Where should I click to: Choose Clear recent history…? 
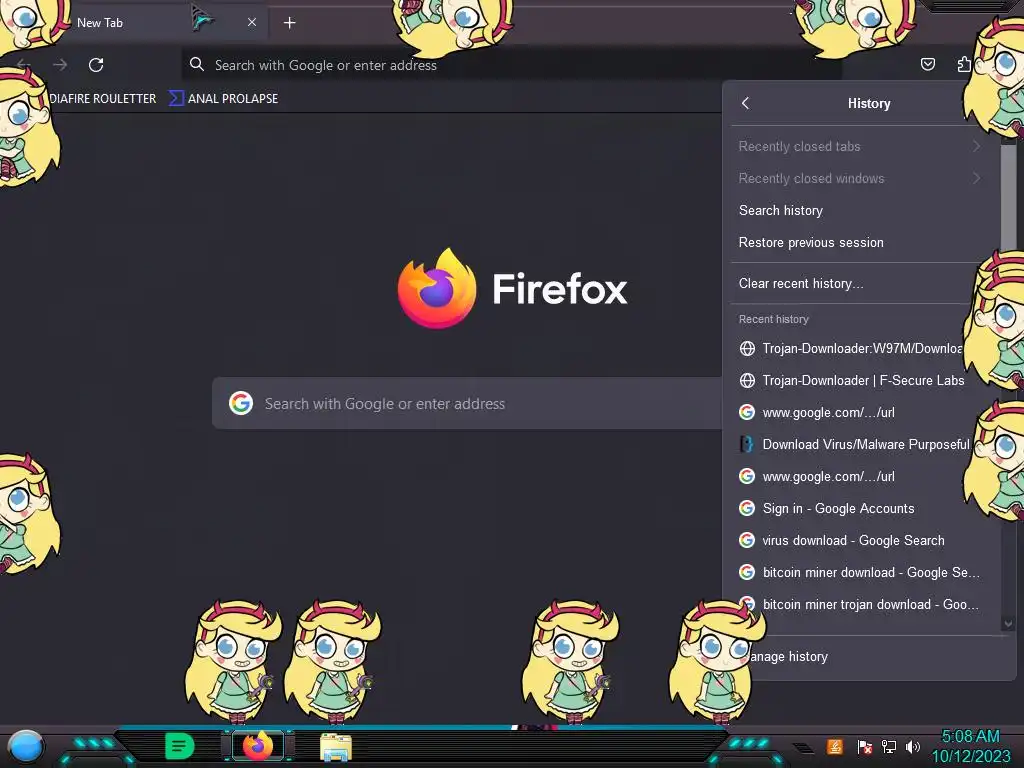[x=859, y=283]
